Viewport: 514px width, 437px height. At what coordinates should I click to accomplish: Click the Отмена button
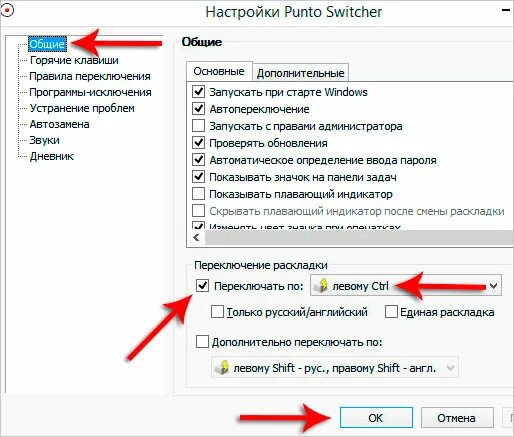tap(456, 418)
